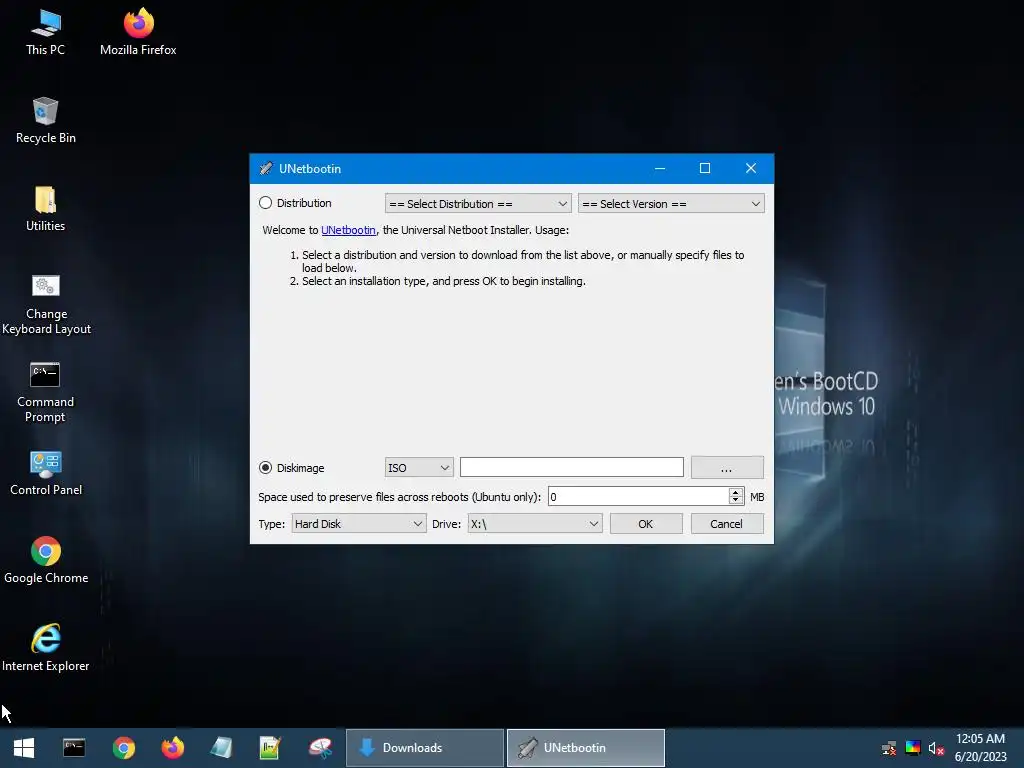Click the red-and-blue tool taskbar icon
The height and width of the screenshot is (768, 1024).
[x=320, y=748]
